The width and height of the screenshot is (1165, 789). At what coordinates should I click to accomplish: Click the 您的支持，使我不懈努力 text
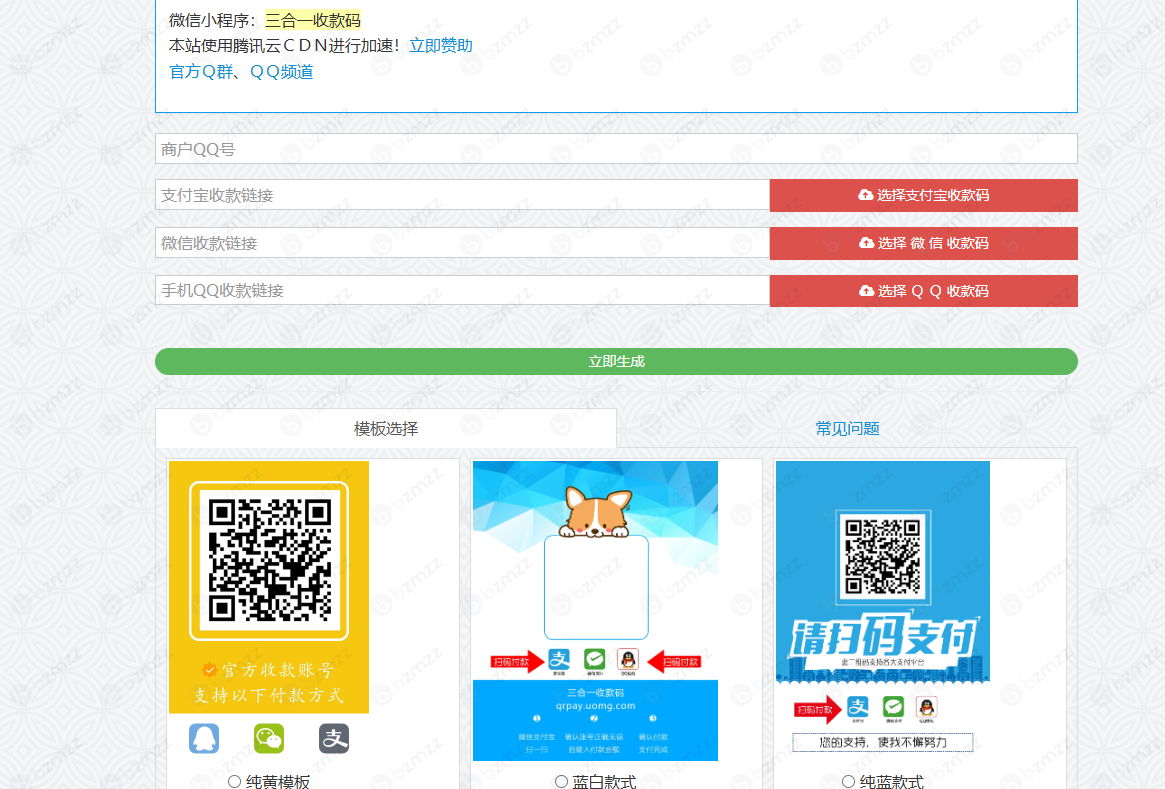pos(883,742)
